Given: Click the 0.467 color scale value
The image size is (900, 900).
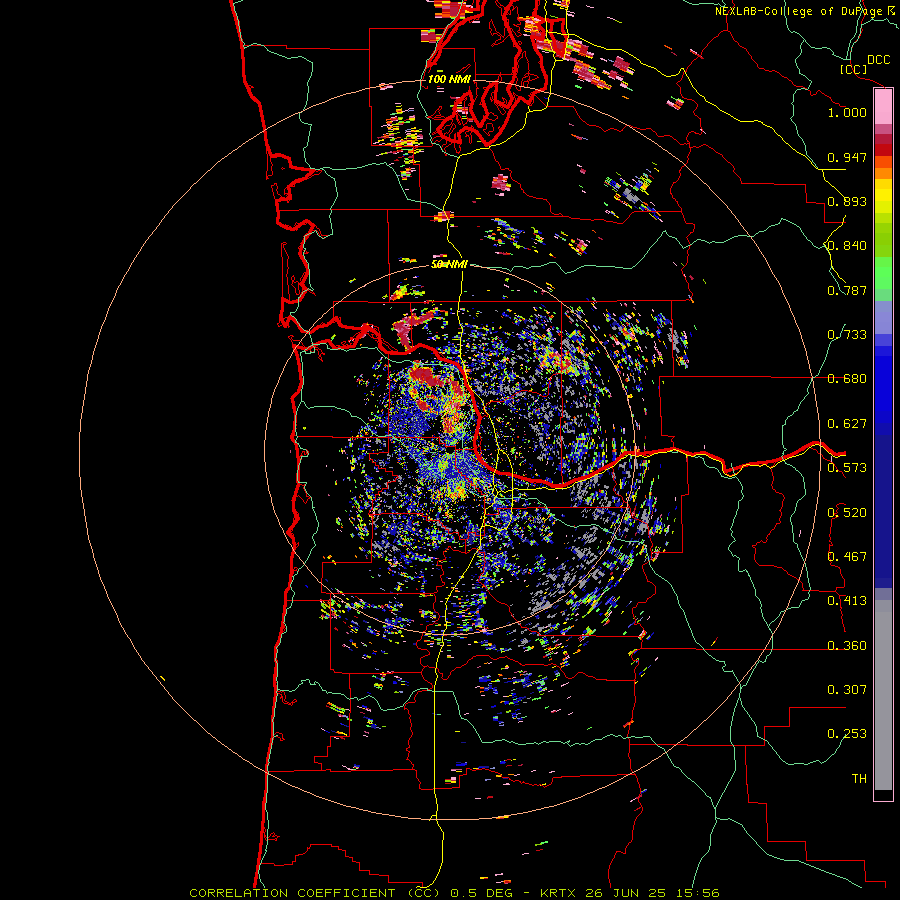Looking at the screenshot, I should [x=847, y=557].
